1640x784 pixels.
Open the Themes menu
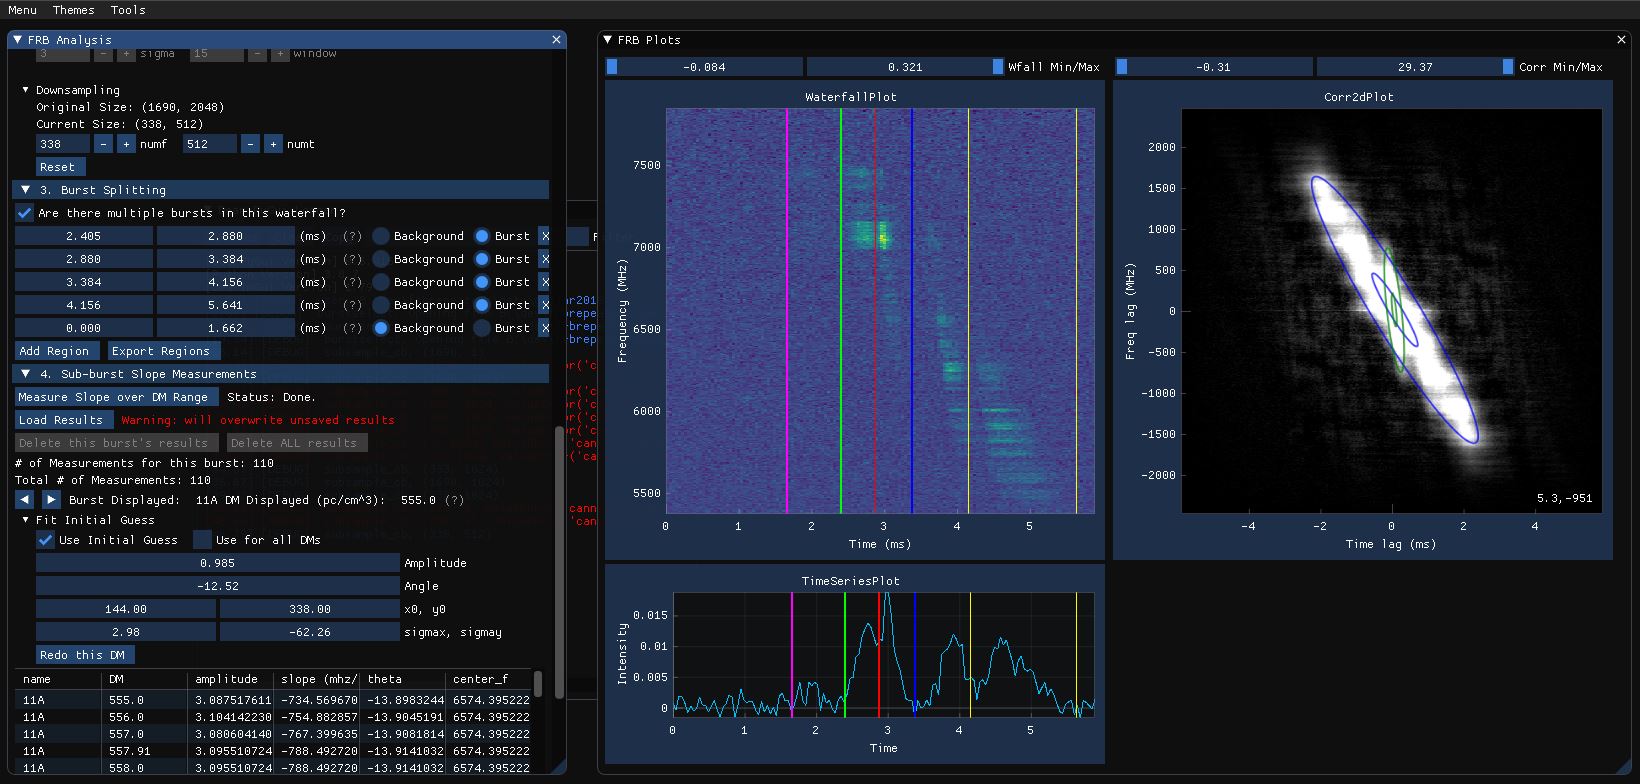click(73, 10)
